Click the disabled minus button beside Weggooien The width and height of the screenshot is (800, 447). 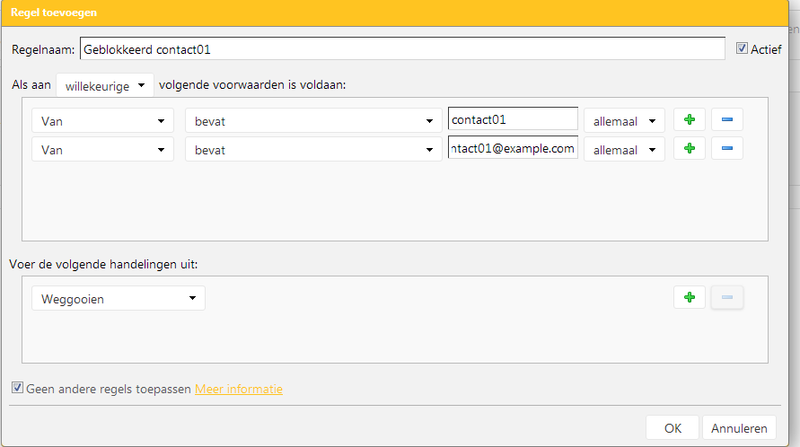(x=727, y=297)
